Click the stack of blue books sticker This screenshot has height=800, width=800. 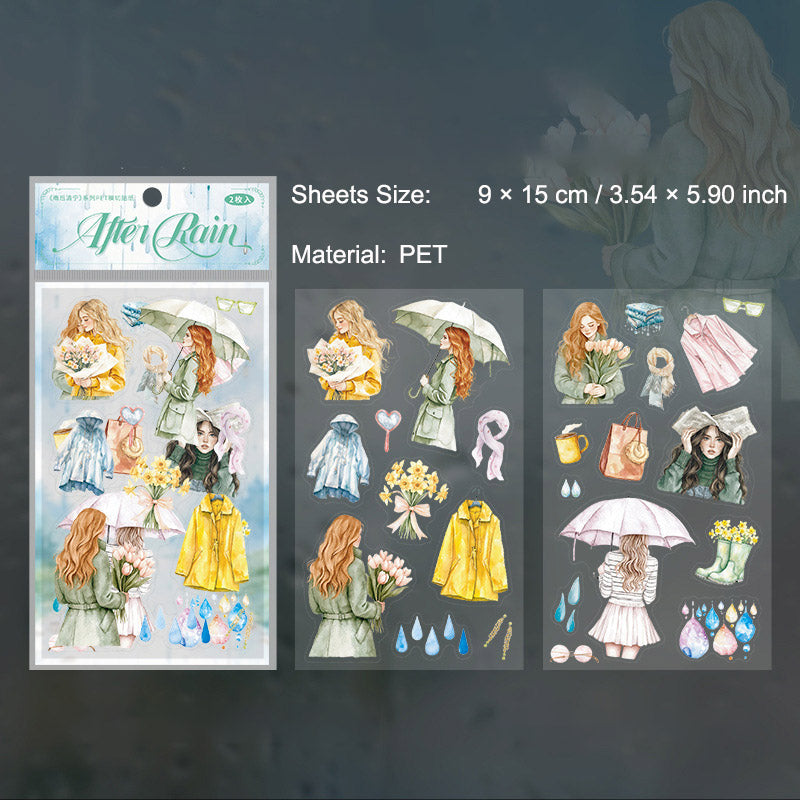[644, 316]
